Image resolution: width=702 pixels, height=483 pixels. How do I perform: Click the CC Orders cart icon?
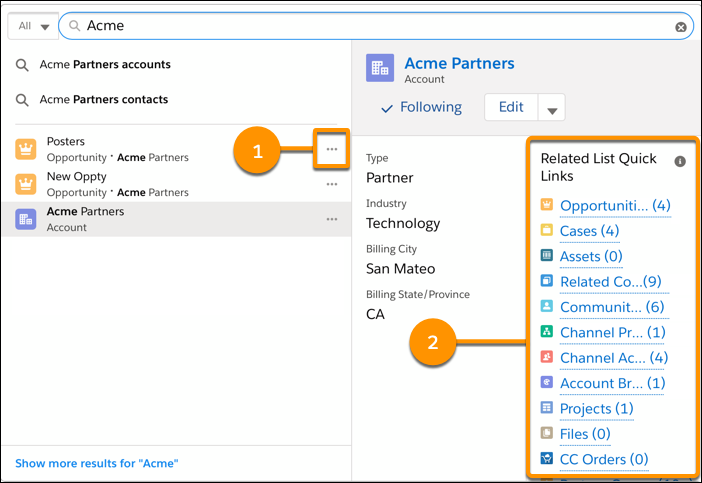point(547,458)
